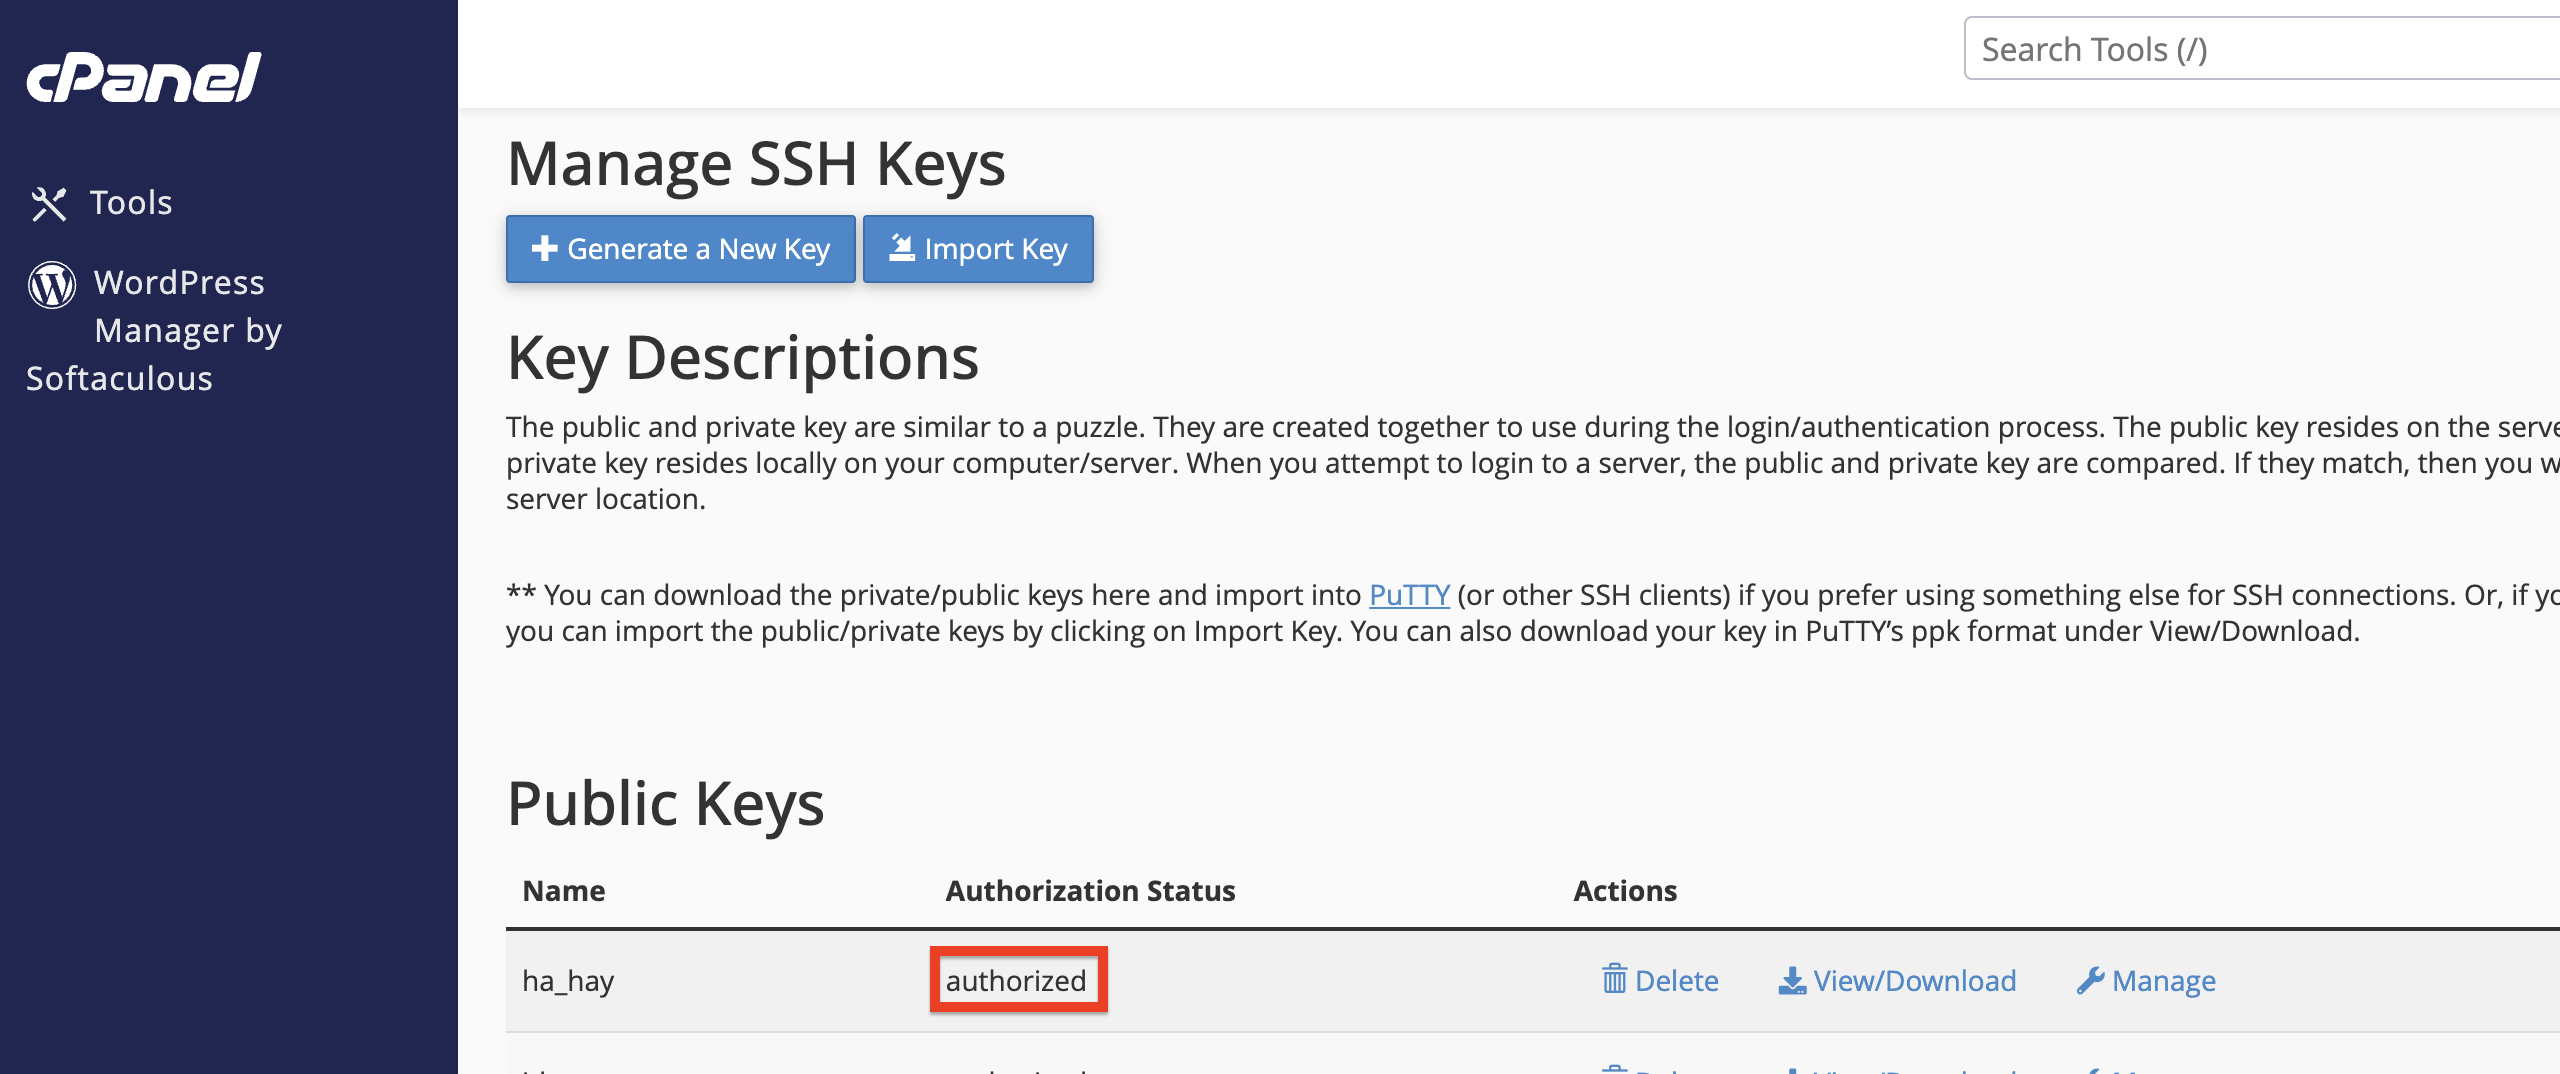
Task: Click the authorized status of ha_hay
Action: [x=1016, y=981]
